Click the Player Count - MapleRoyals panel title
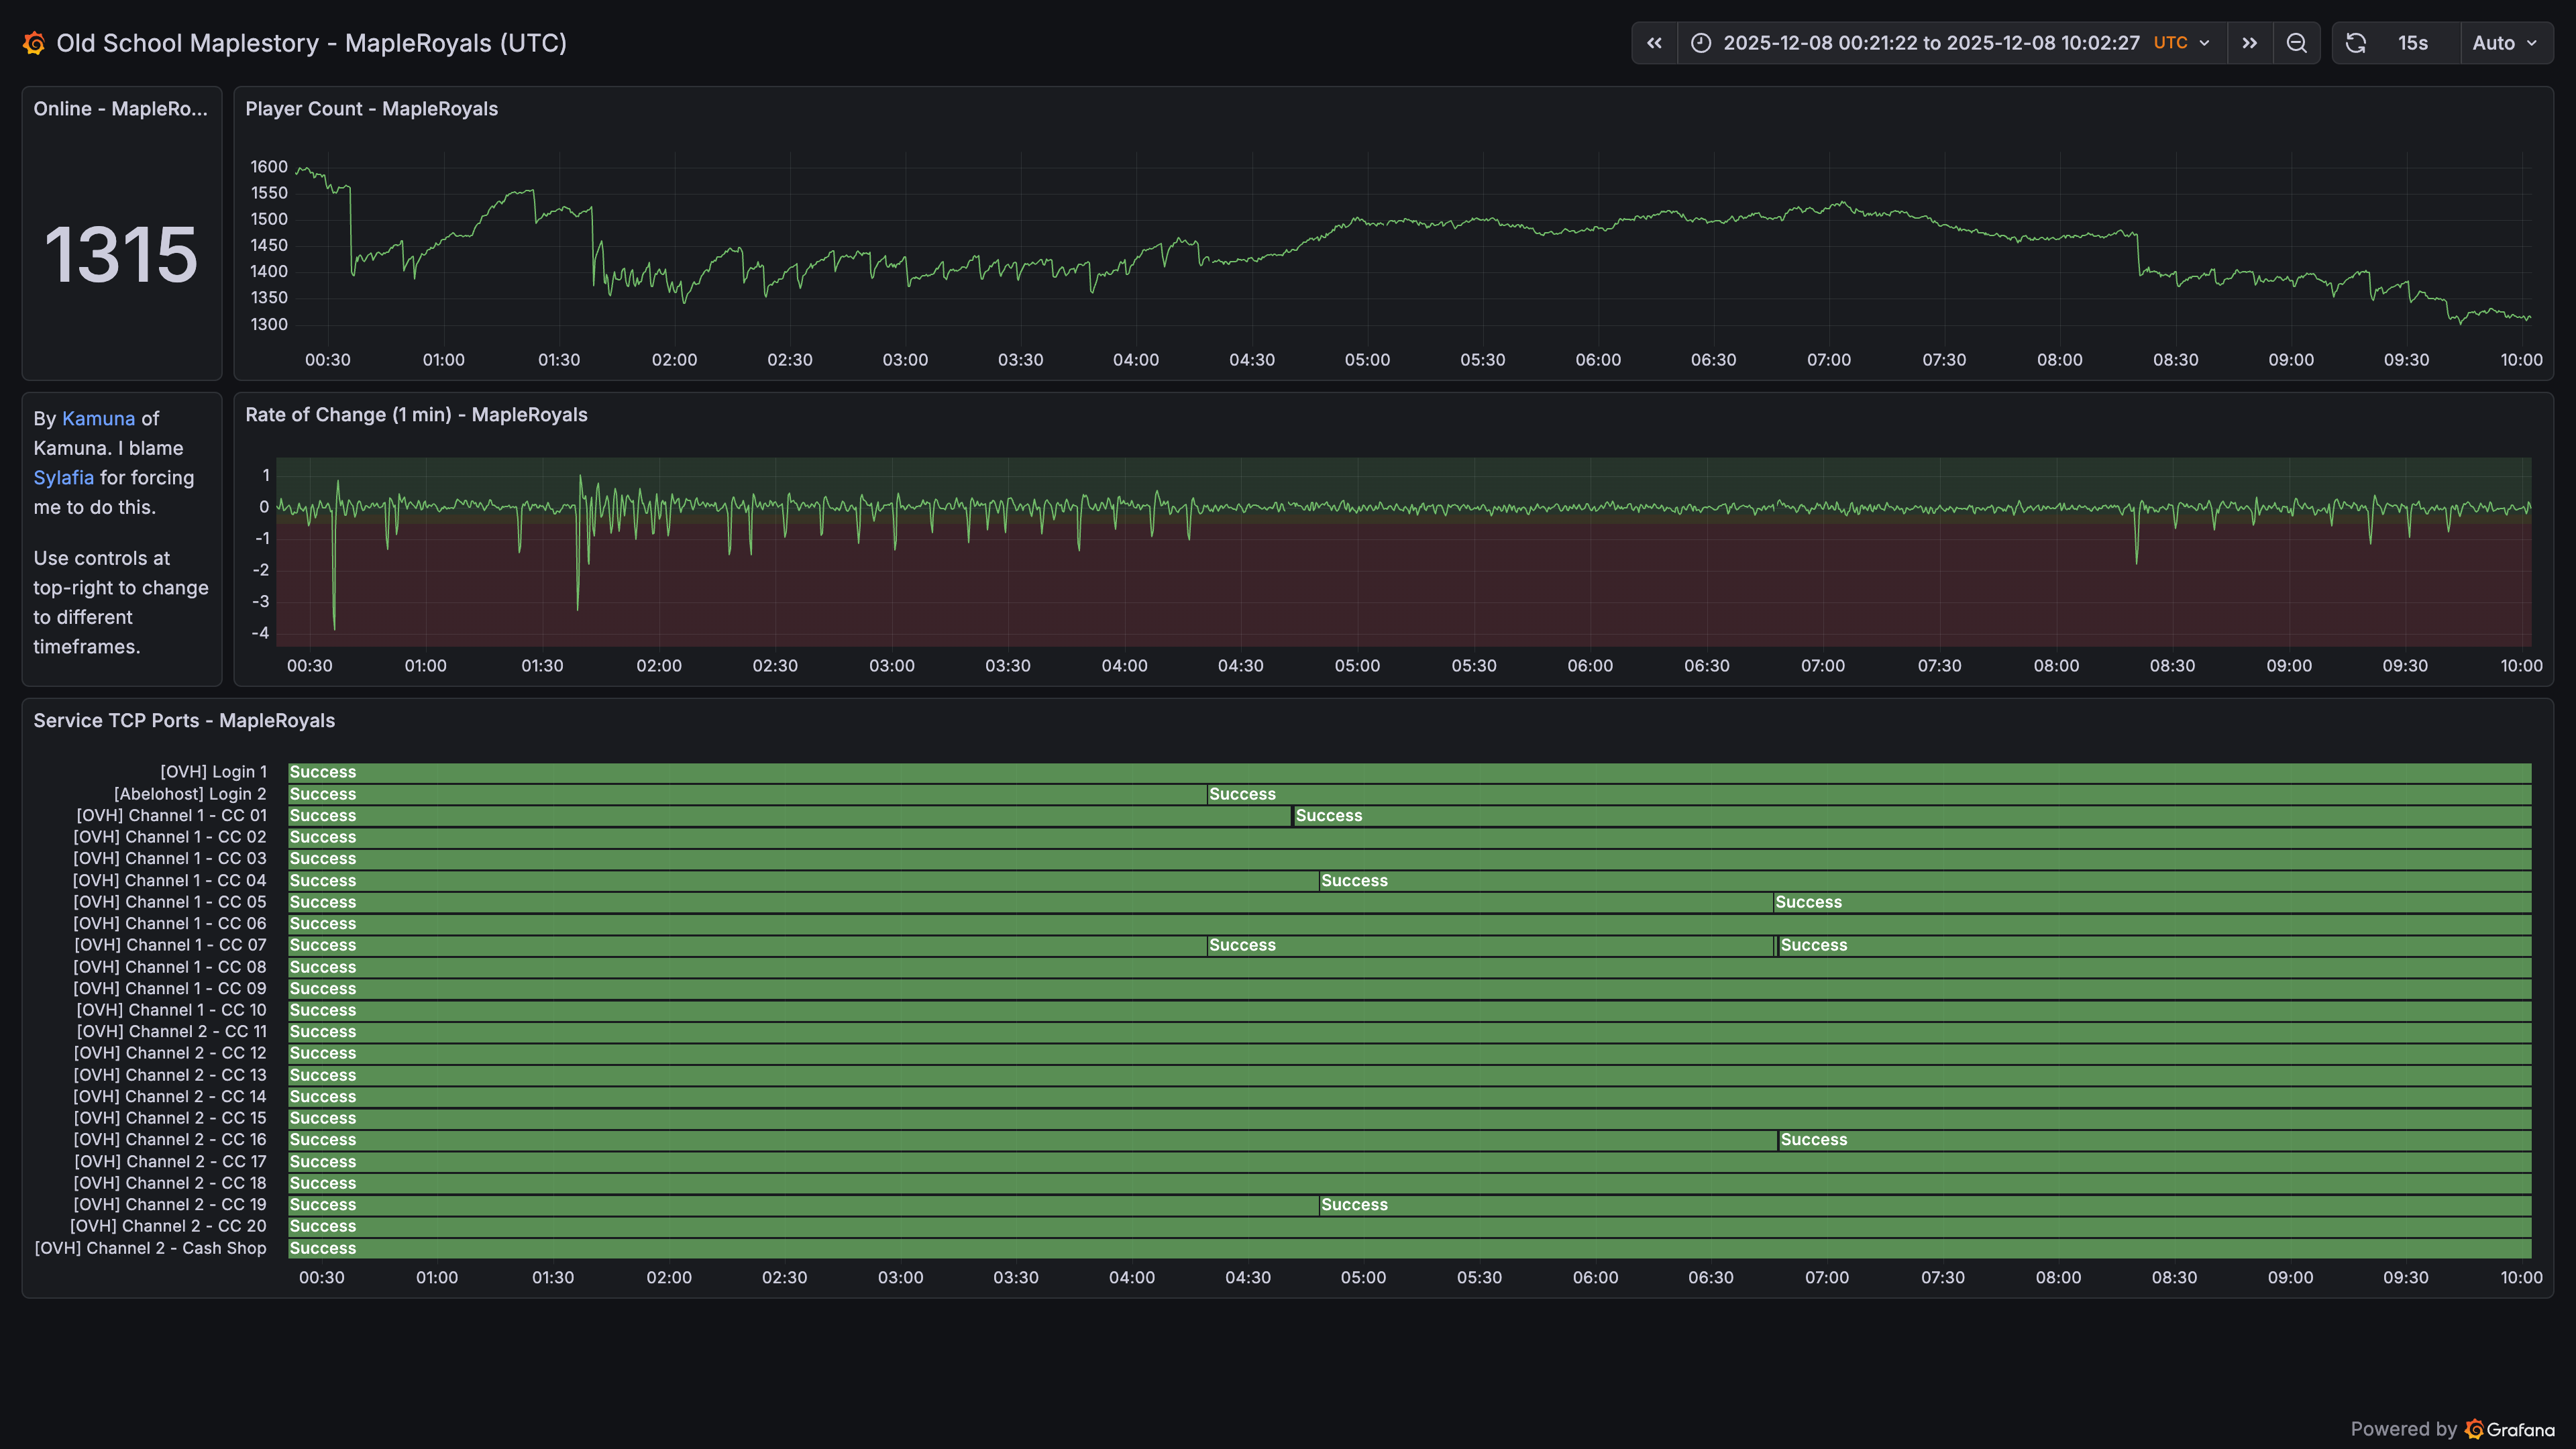This screenshot has height=1449, width=2576. pyautogui.click(x=371, y=109)
